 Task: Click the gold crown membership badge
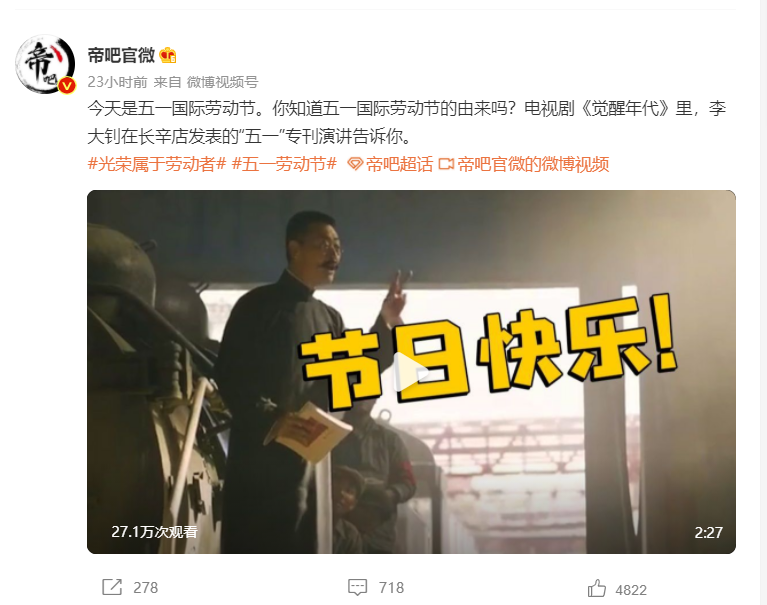tap(168, 55)
